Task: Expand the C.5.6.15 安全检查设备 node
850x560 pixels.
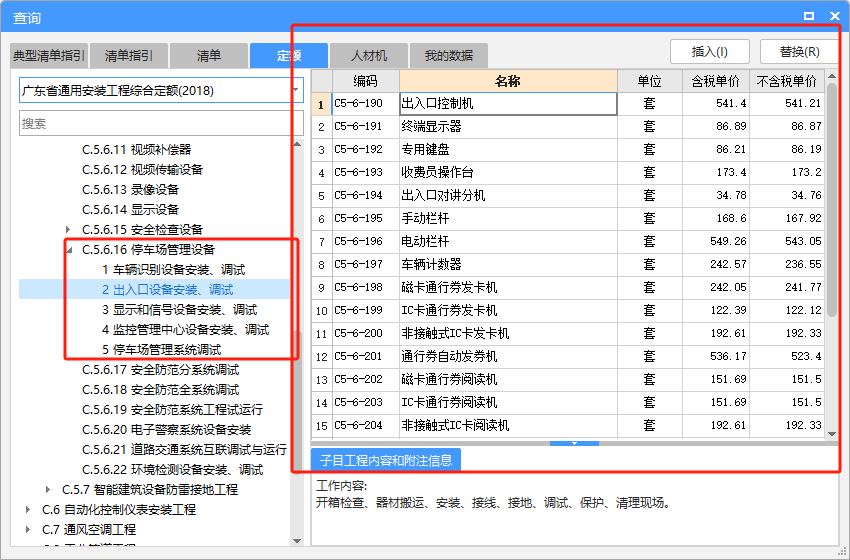Action: [x=68, y=229]
